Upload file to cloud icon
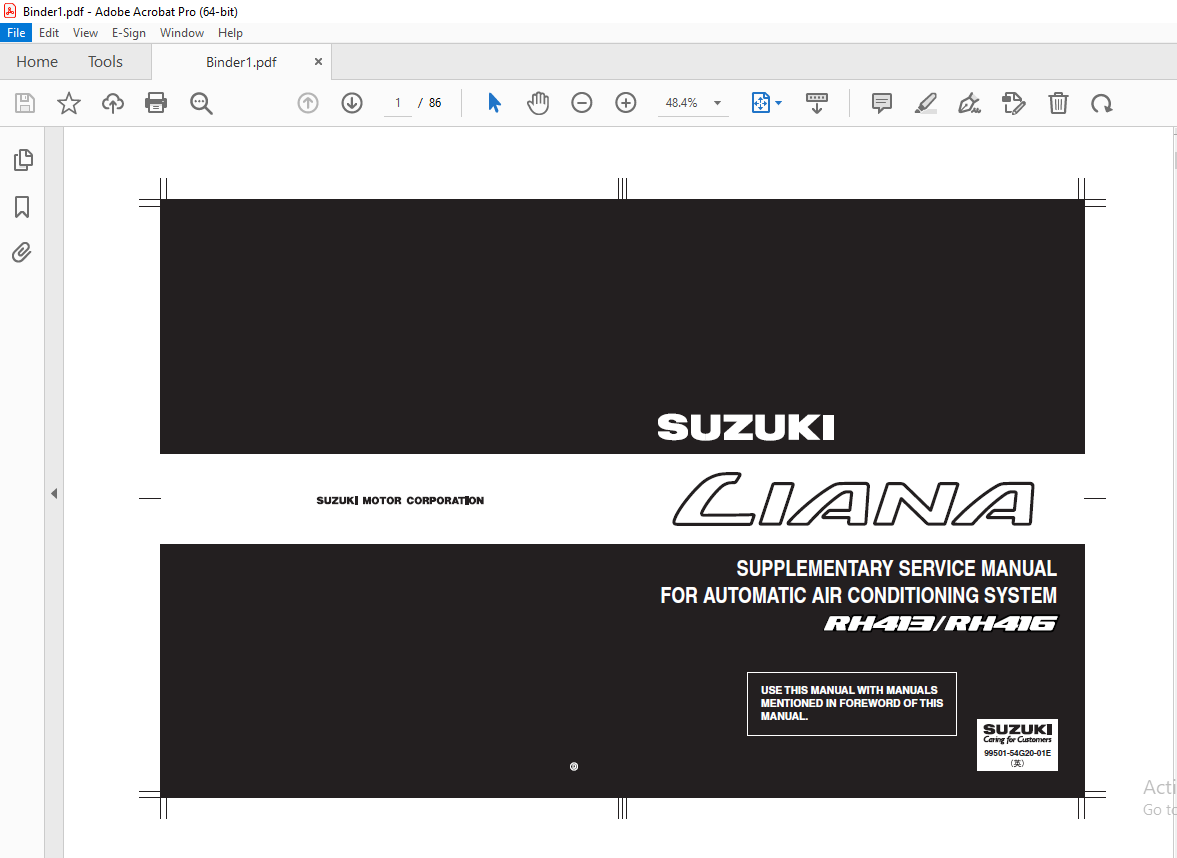The height and width of the screenshot is (858, 1177). [113, 103]
